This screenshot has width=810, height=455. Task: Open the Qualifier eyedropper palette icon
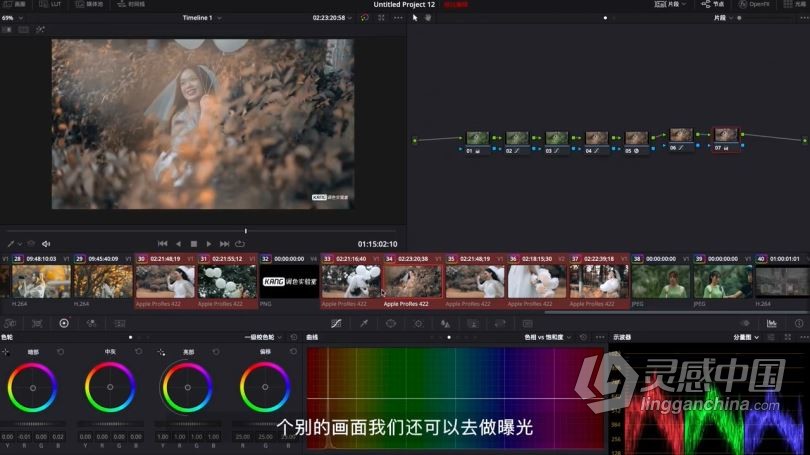(364, 323)
